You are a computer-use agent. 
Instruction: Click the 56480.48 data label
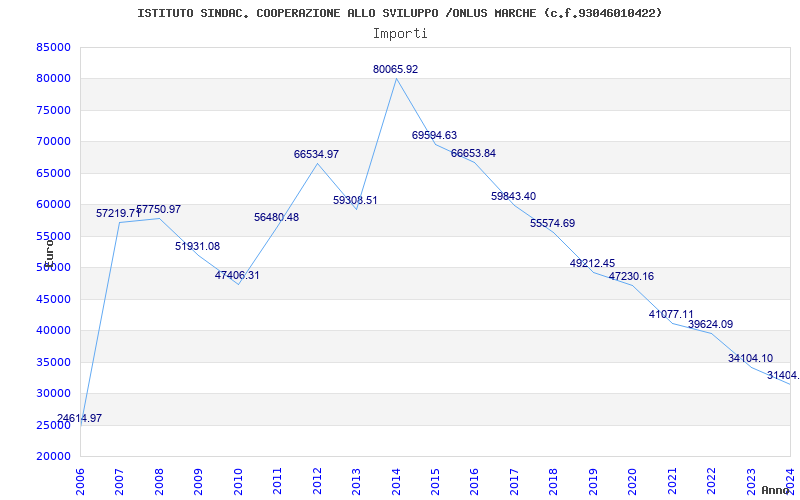pos(277,217)
